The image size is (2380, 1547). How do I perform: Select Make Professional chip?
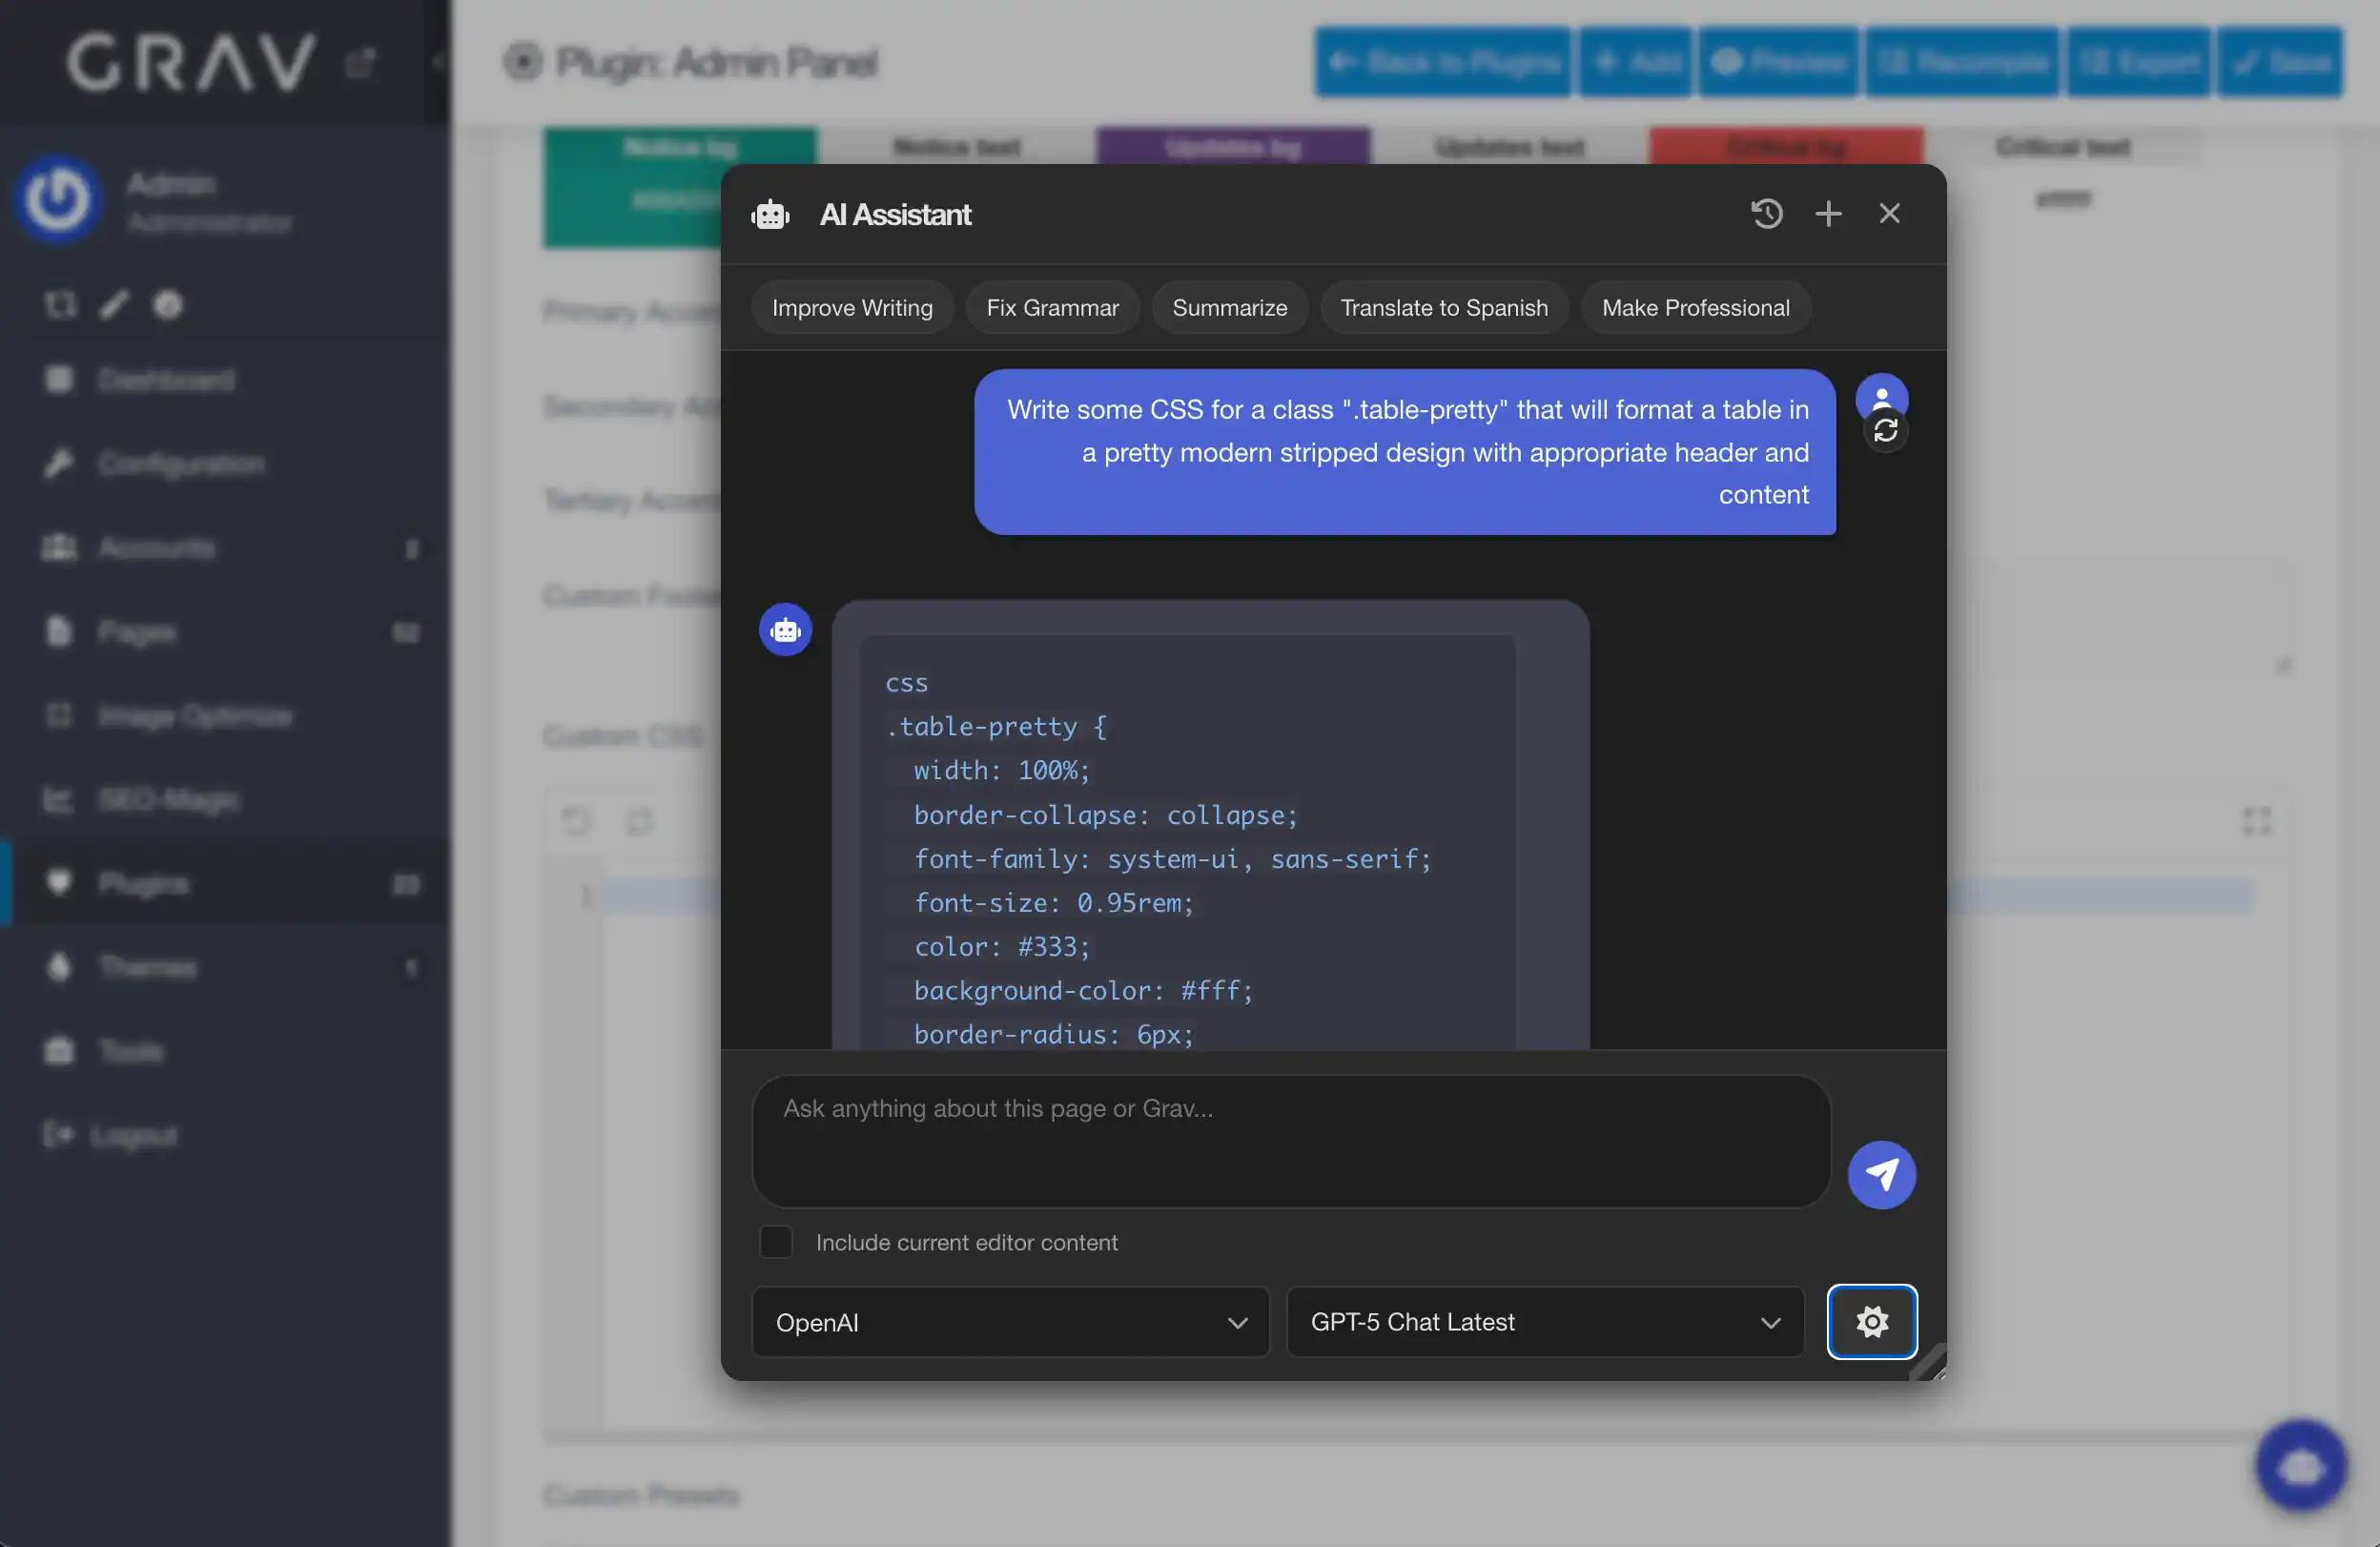click(1695, 308)
